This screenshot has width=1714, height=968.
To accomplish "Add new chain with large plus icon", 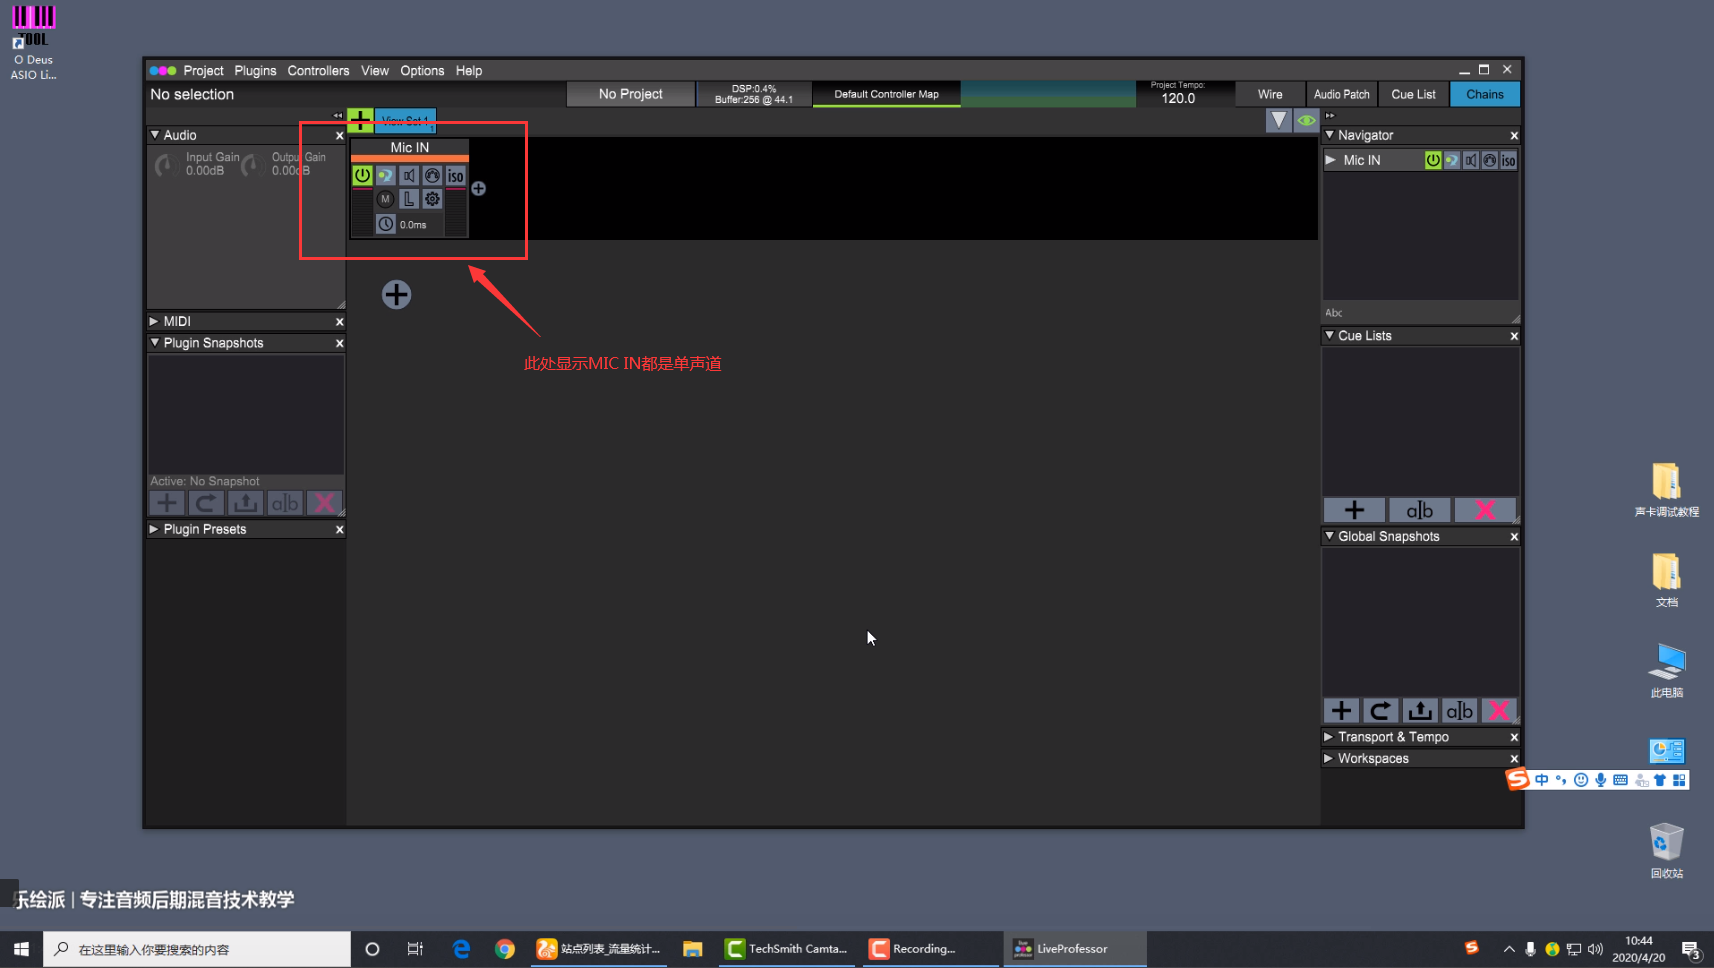I will 396,294.
